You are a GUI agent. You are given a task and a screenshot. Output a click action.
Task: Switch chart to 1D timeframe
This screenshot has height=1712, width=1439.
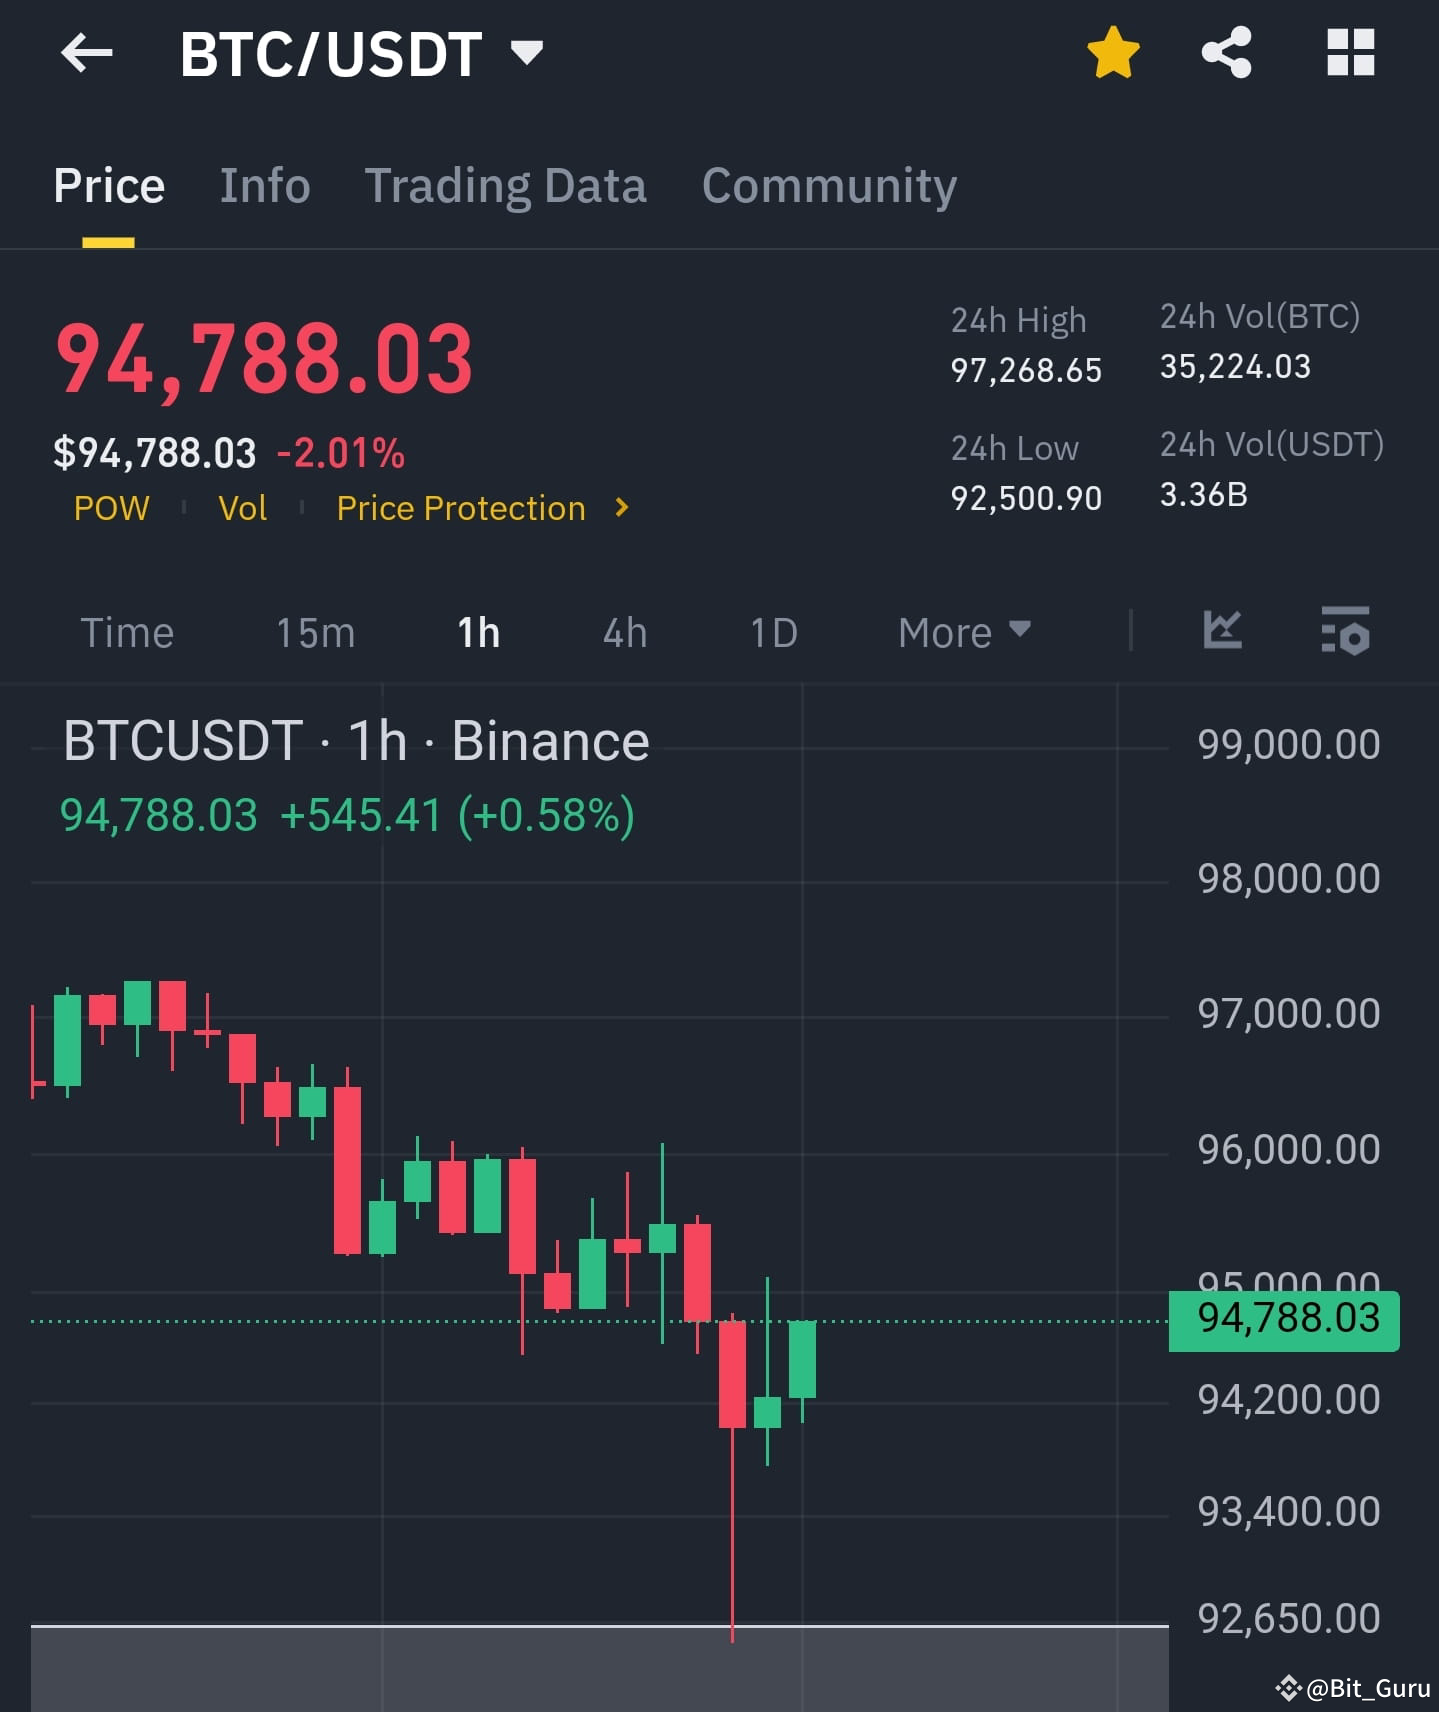click(x=771, y=632)
